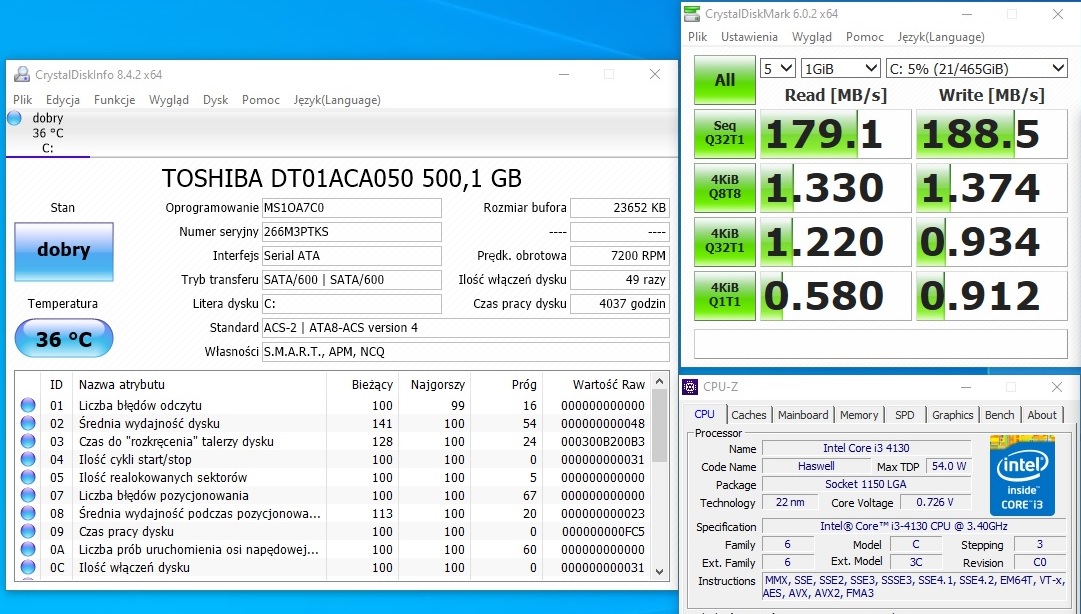The image size is (1081, 614).
Task: Click the 36 °C temperature button
Action: click(x=63, y=338)
